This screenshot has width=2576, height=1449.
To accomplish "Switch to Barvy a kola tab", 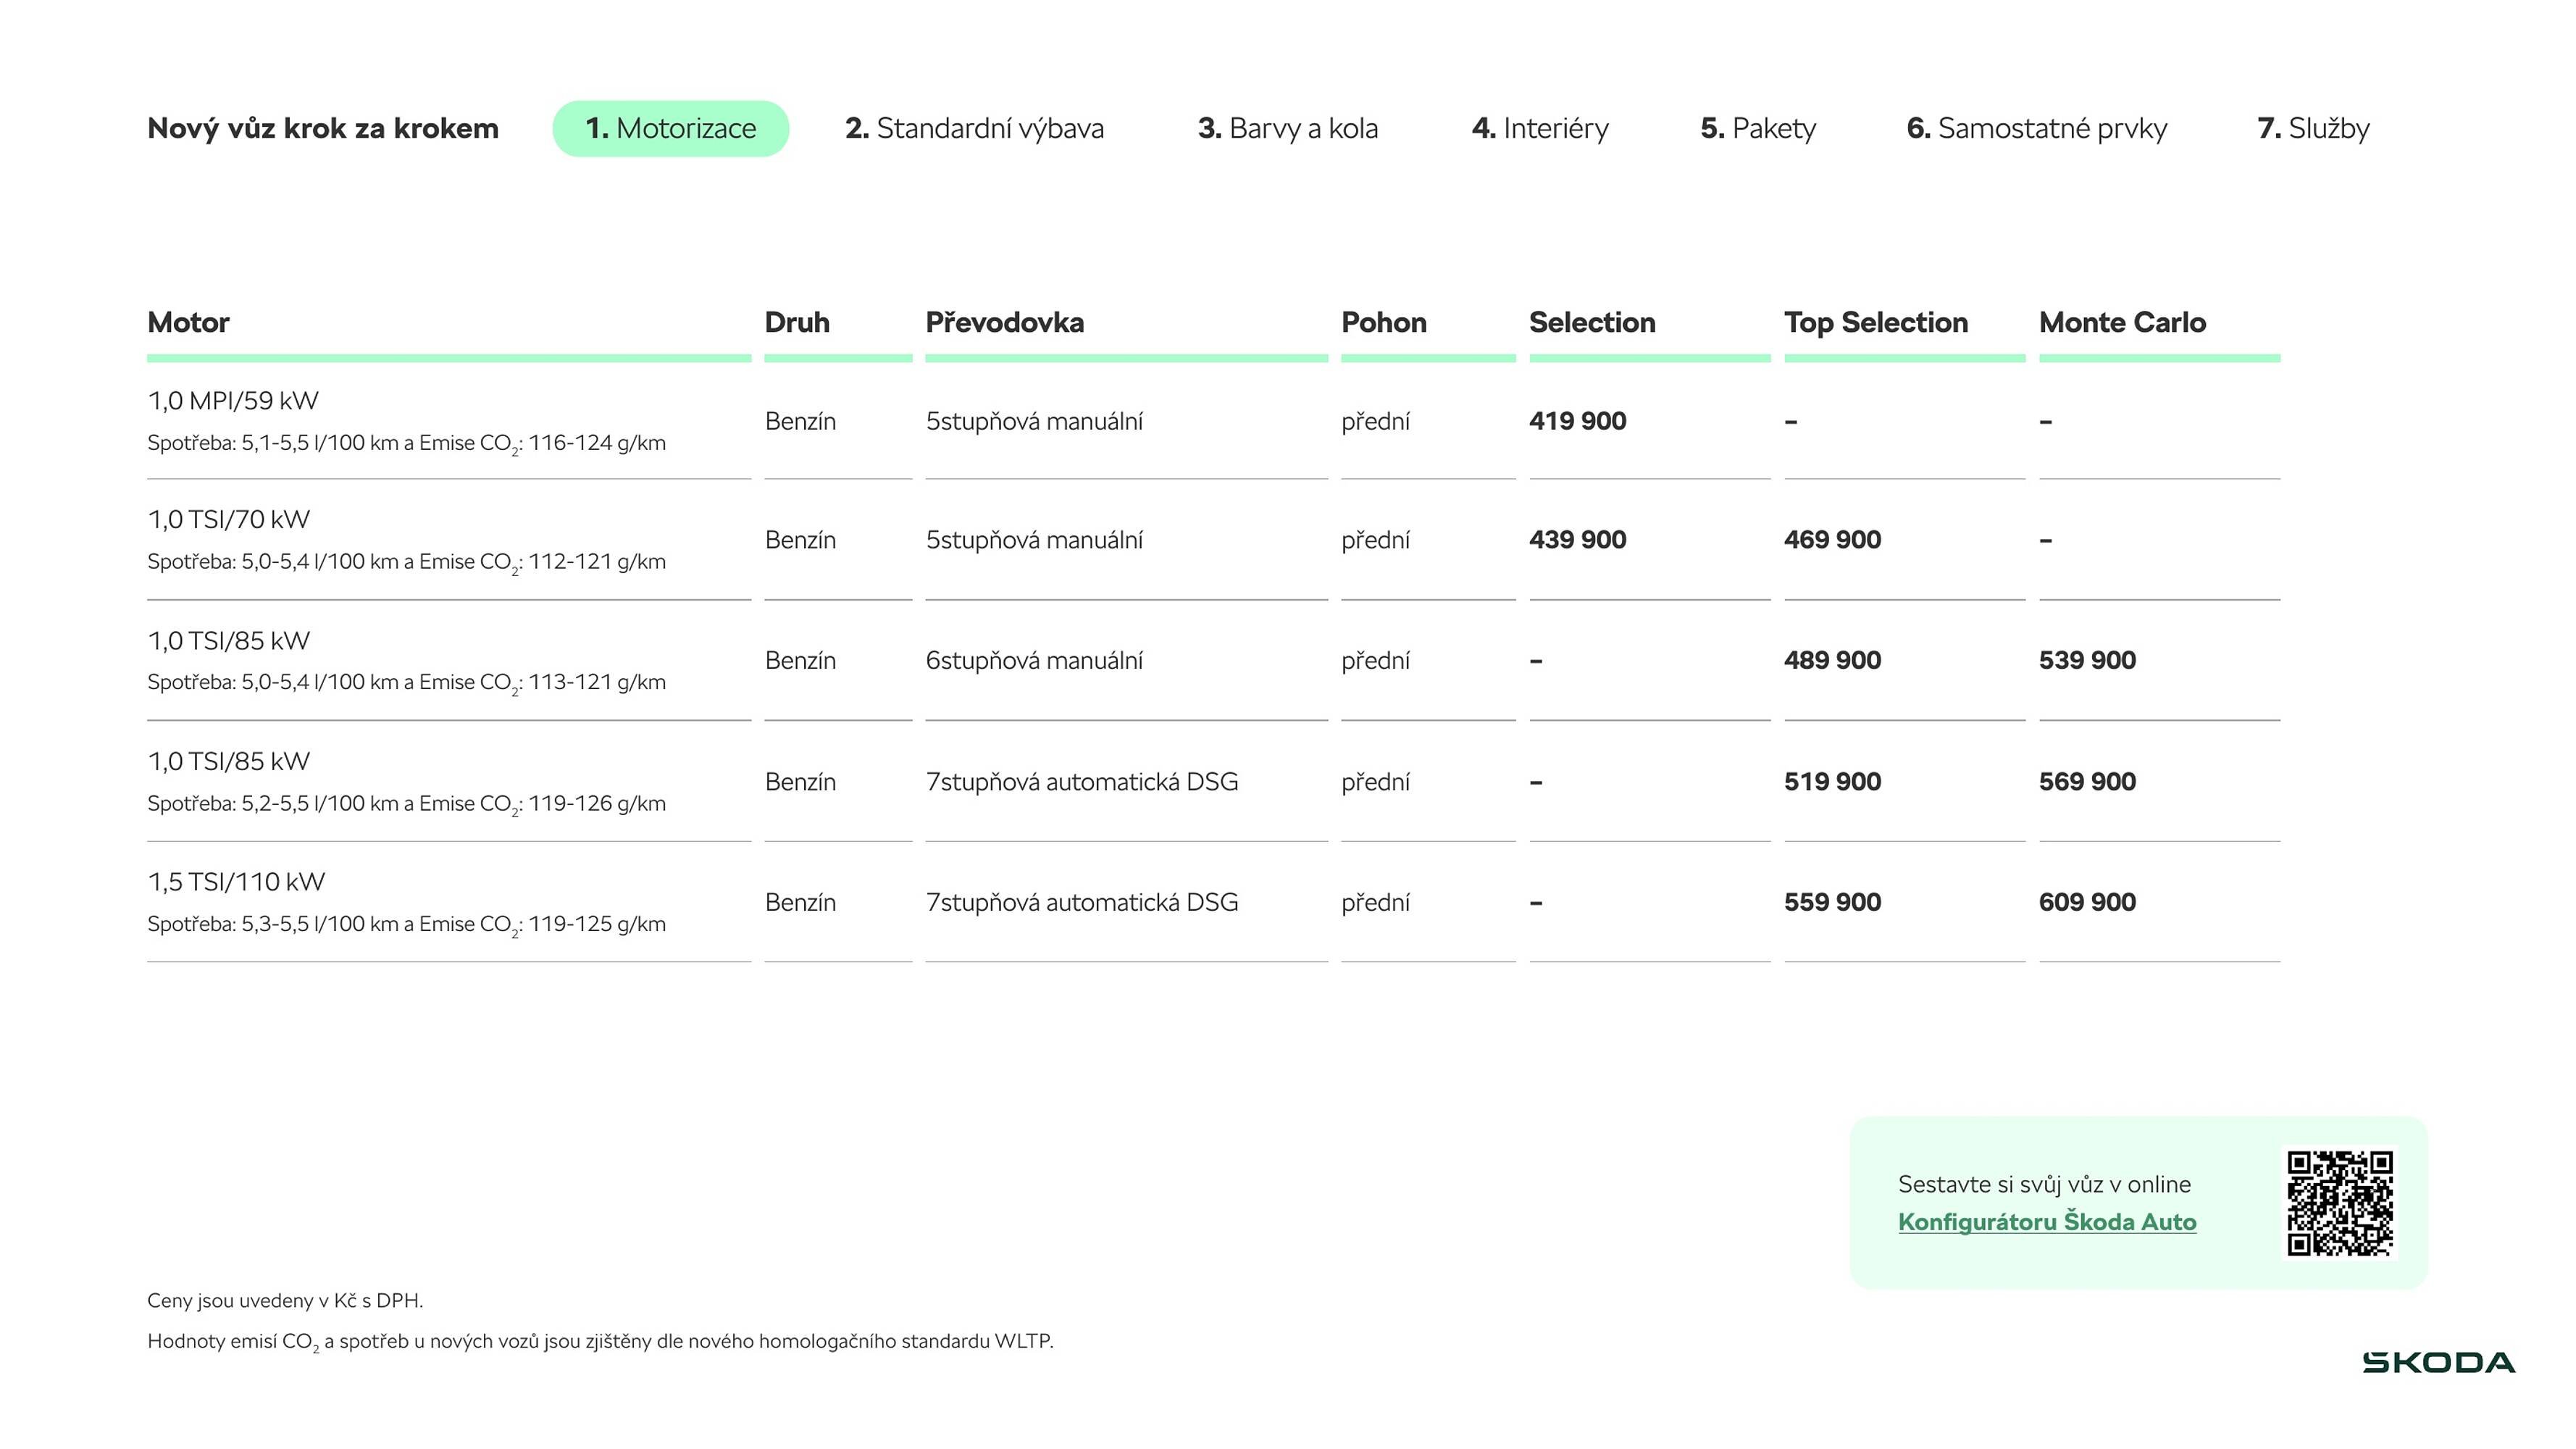I will click(x=1287, y=128).
